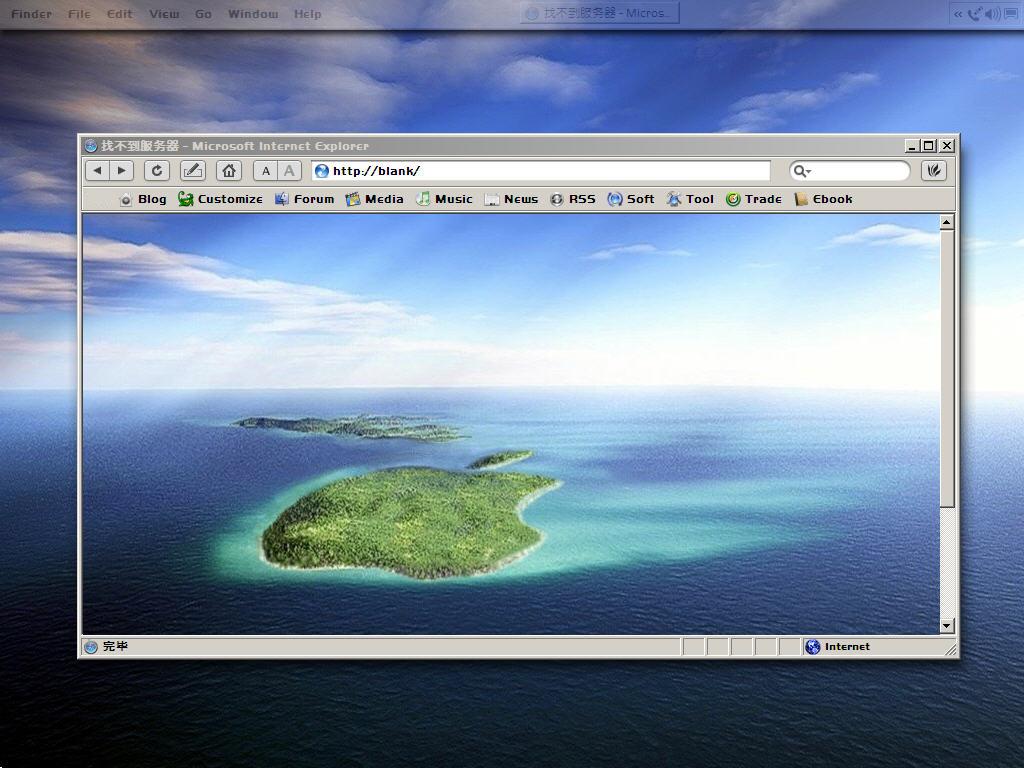Open the Edit menu

[x=120, y=14]
